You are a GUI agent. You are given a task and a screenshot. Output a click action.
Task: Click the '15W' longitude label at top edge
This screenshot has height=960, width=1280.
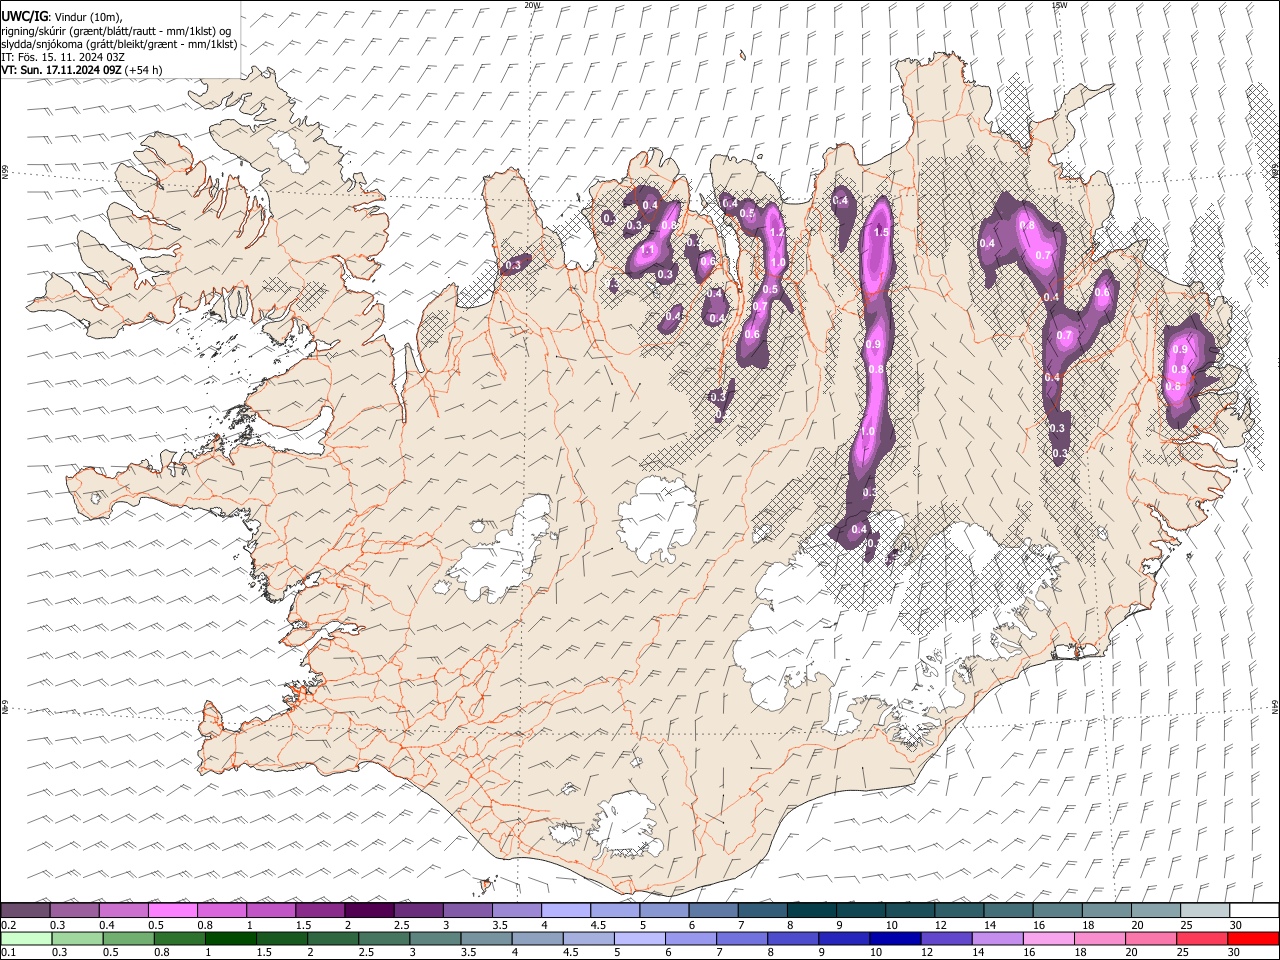point(1060,5)
